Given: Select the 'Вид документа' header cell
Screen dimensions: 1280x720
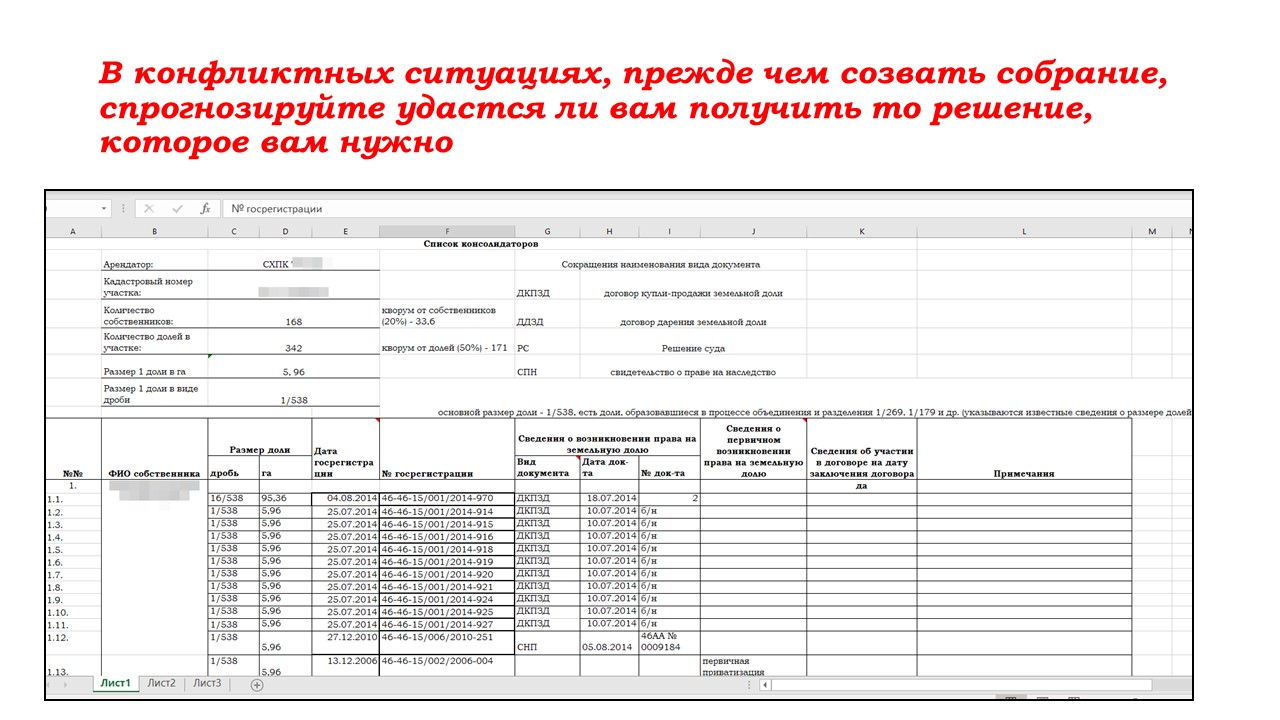Looking at the screenshot, I should pos(547,468).
